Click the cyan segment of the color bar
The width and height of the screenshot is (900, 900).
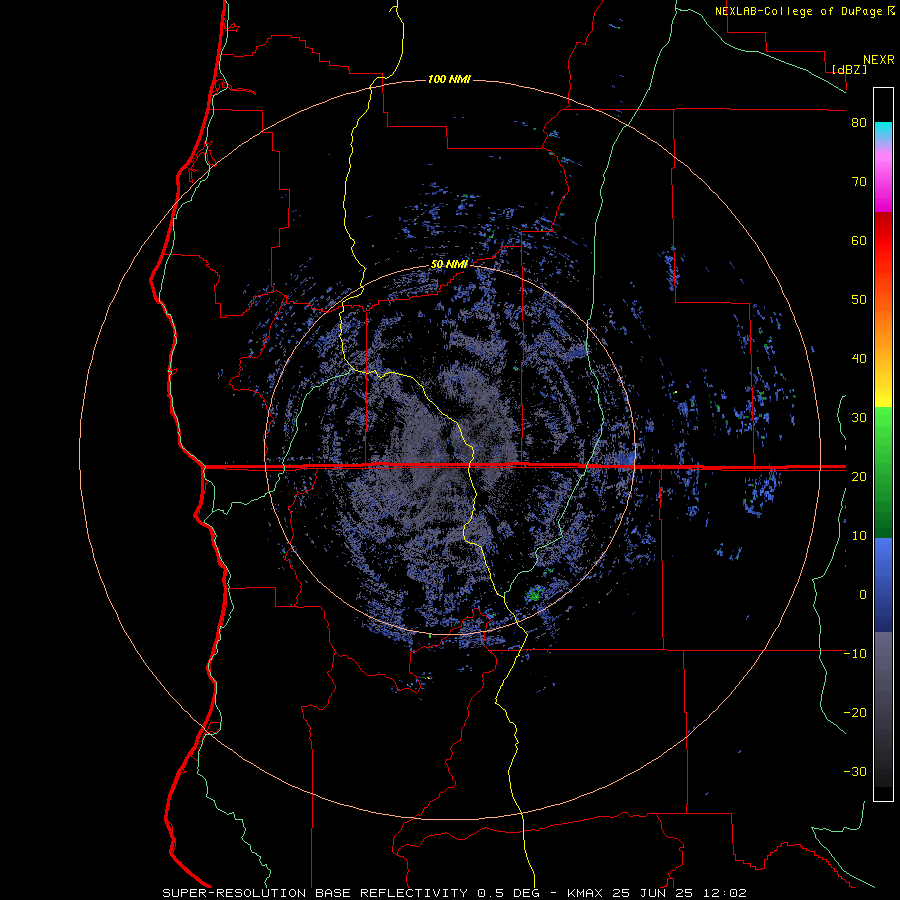coord(883,131)
